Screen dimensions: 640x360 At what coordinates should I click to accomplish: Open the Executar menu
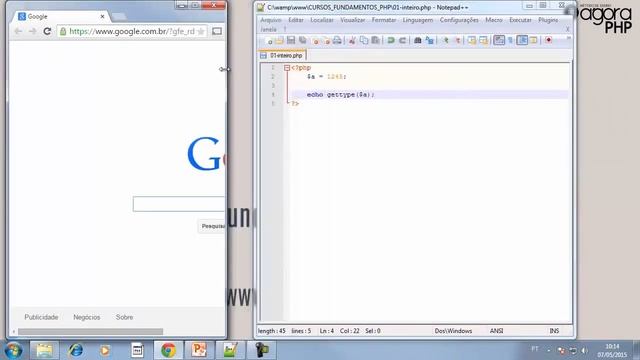pyautogui.click(x=520, y=20)
